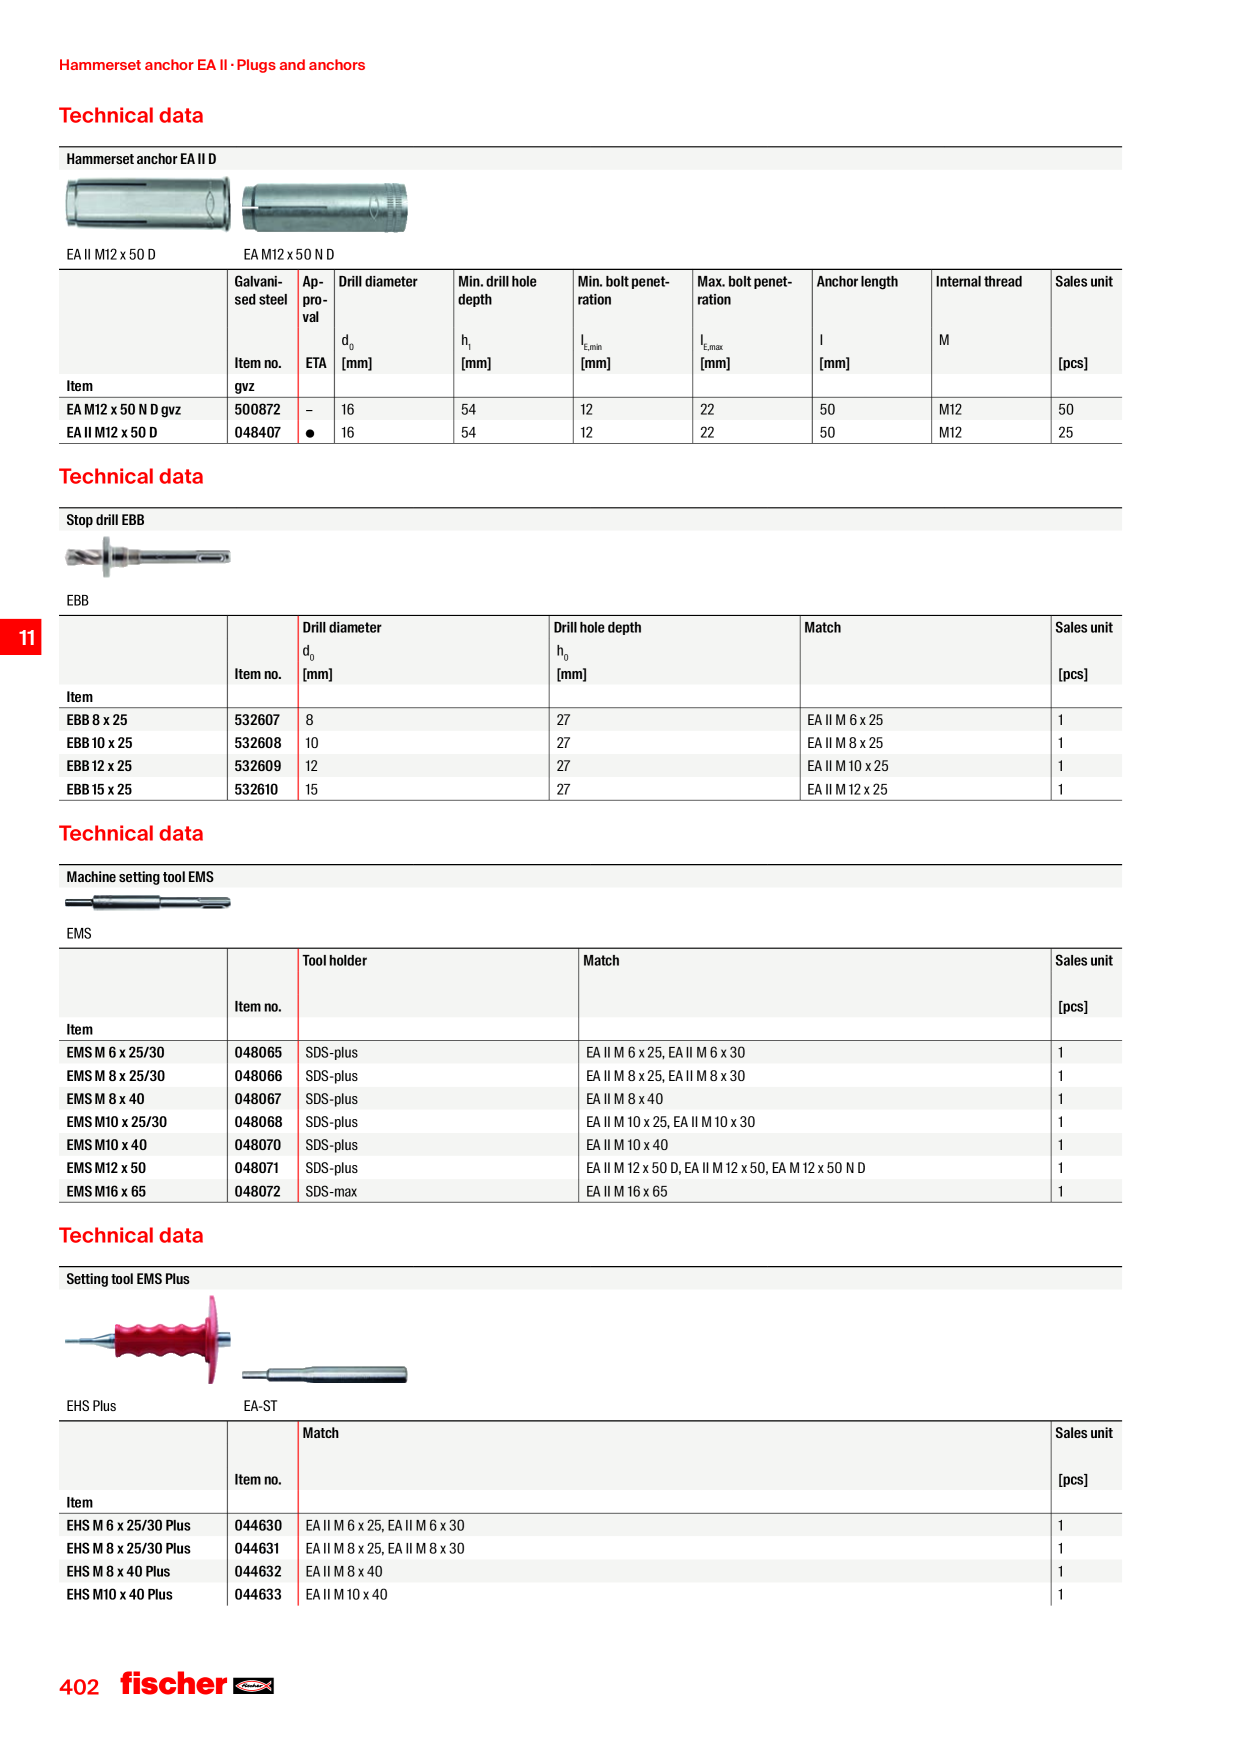1240x1754 pixels.
Task: Click the 'SDS-max' tool holder value
Action: click(331, 1192)
